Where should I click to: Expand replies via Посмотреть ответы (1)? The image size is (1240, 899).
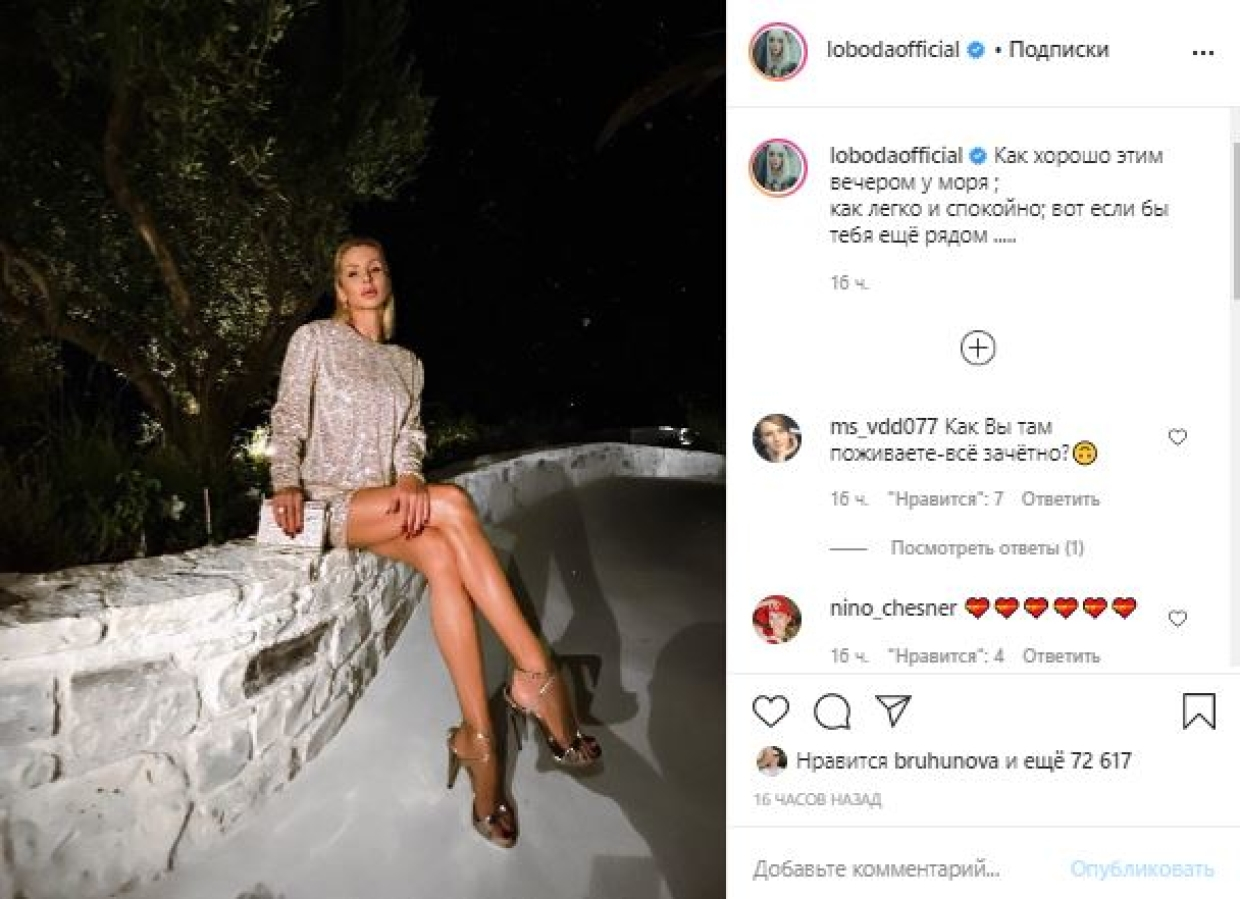(x=986, y=548)
